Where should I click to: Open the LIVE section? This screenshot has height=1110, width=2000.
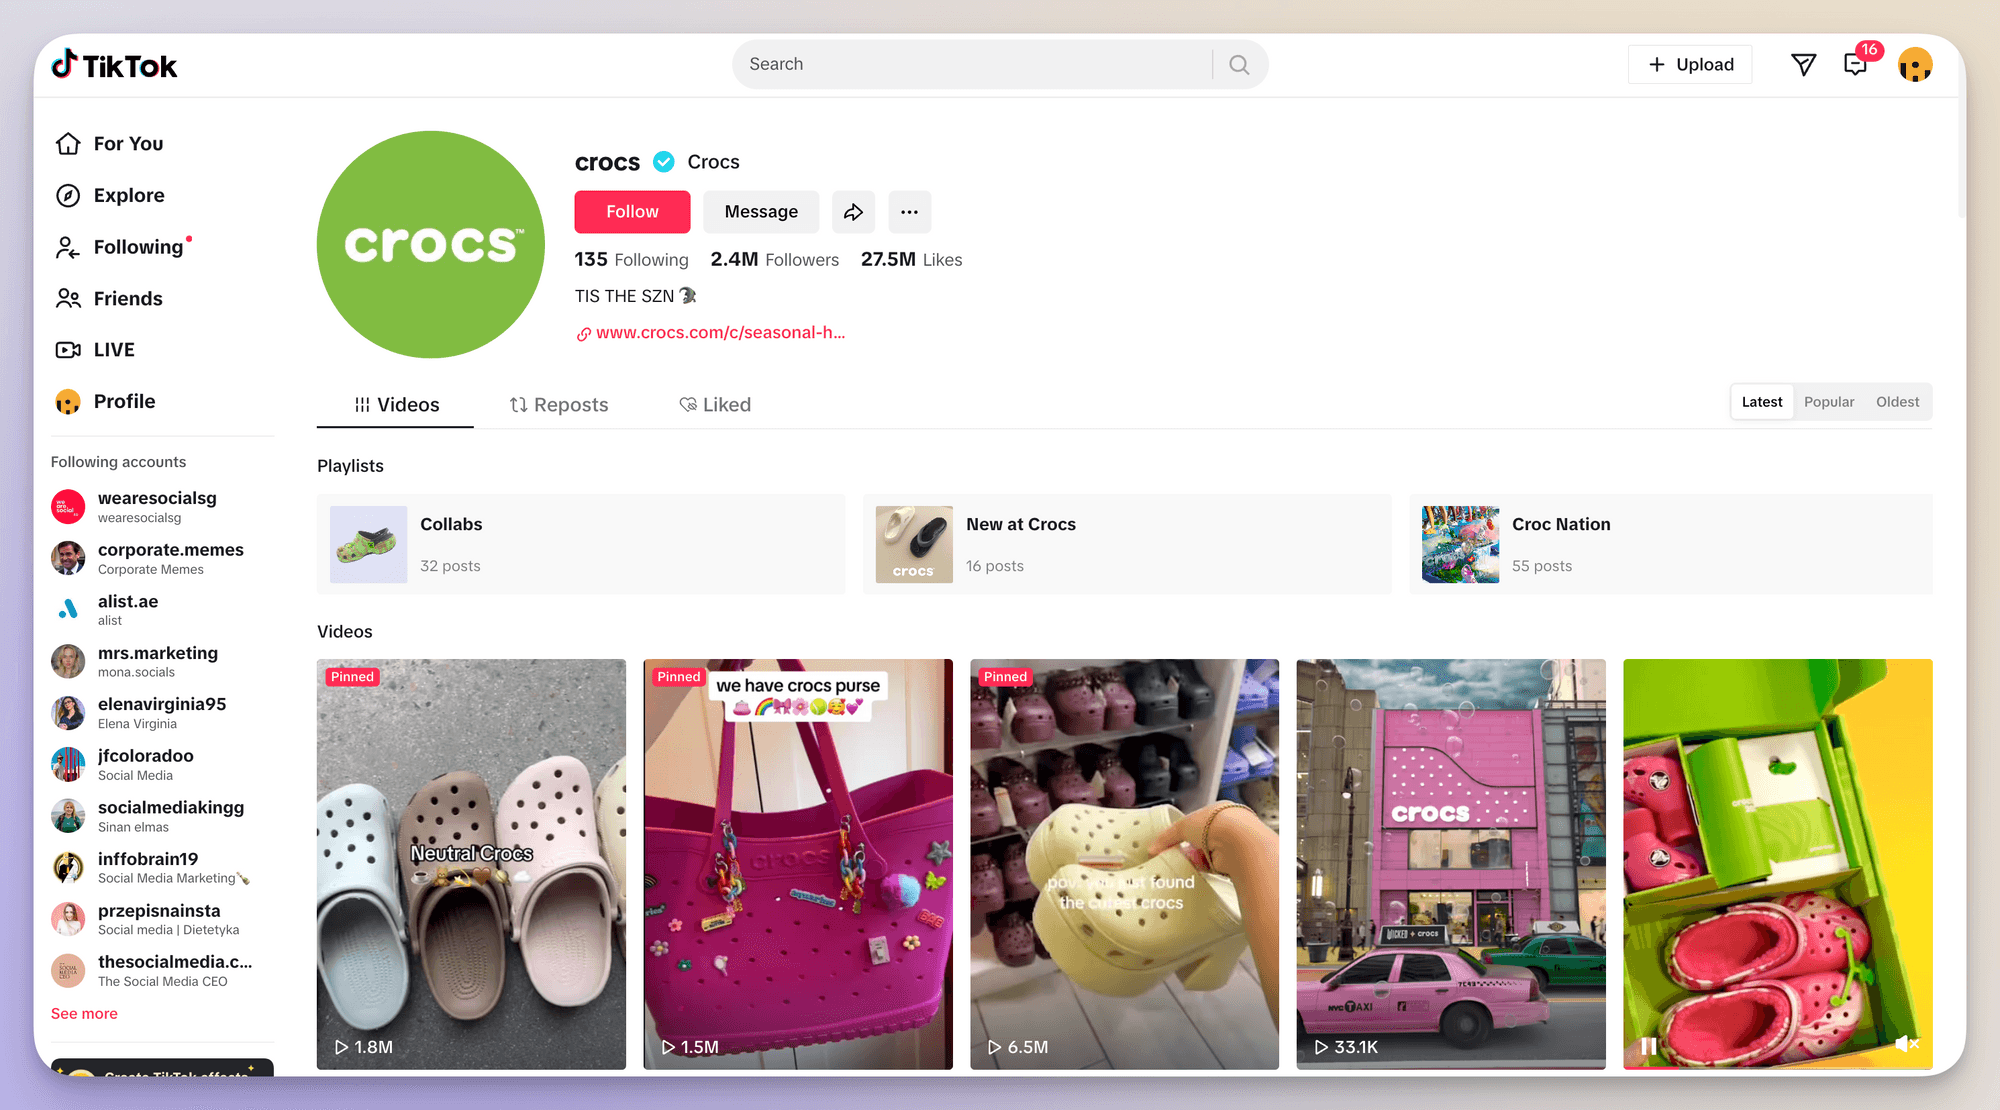[96, 350]
